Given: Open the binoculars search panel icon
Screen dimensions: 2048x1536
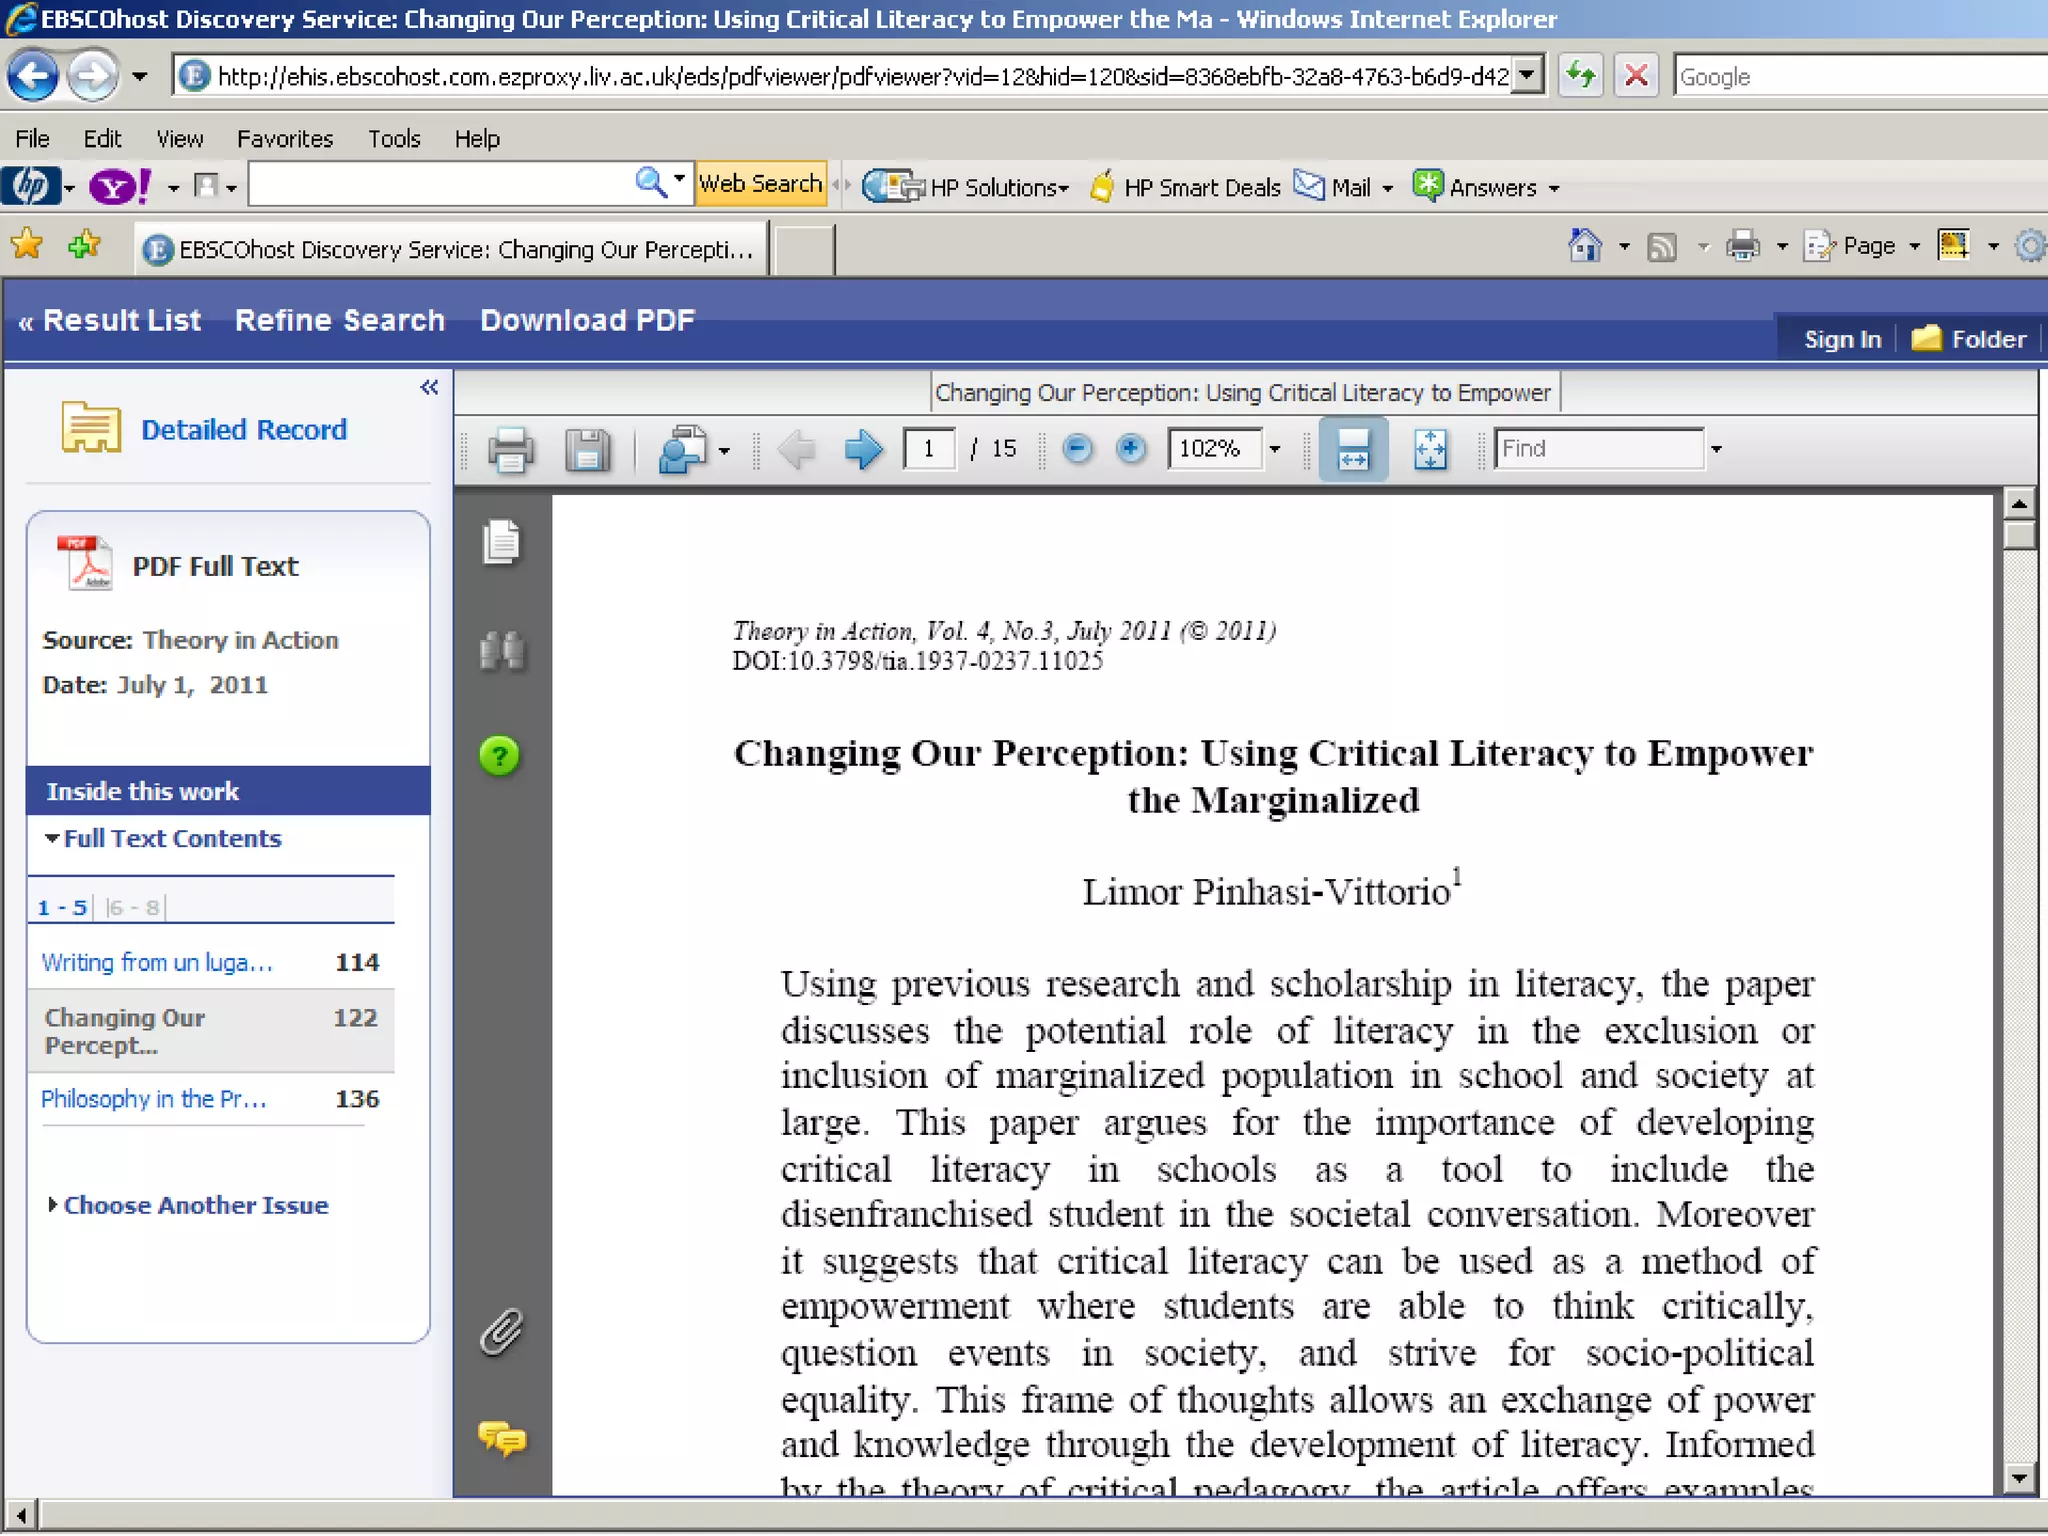Looking at the screenshot, I should click(501, 652).
